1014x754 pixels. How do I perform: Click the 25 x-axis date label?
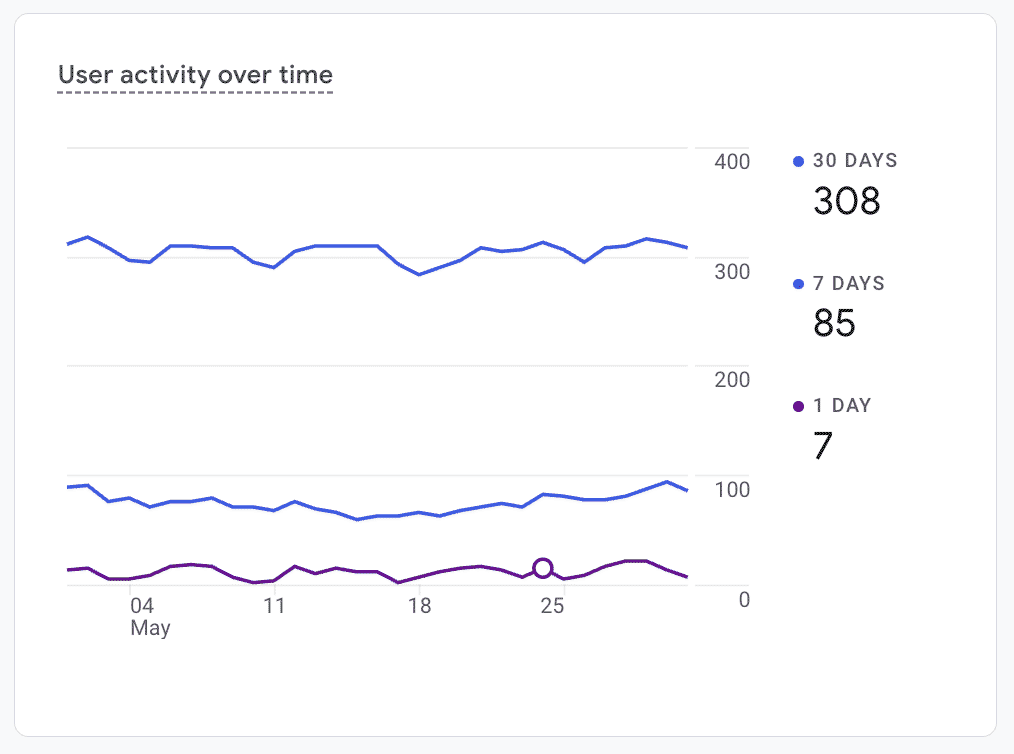pyautogui.click(x=553, y=606)
